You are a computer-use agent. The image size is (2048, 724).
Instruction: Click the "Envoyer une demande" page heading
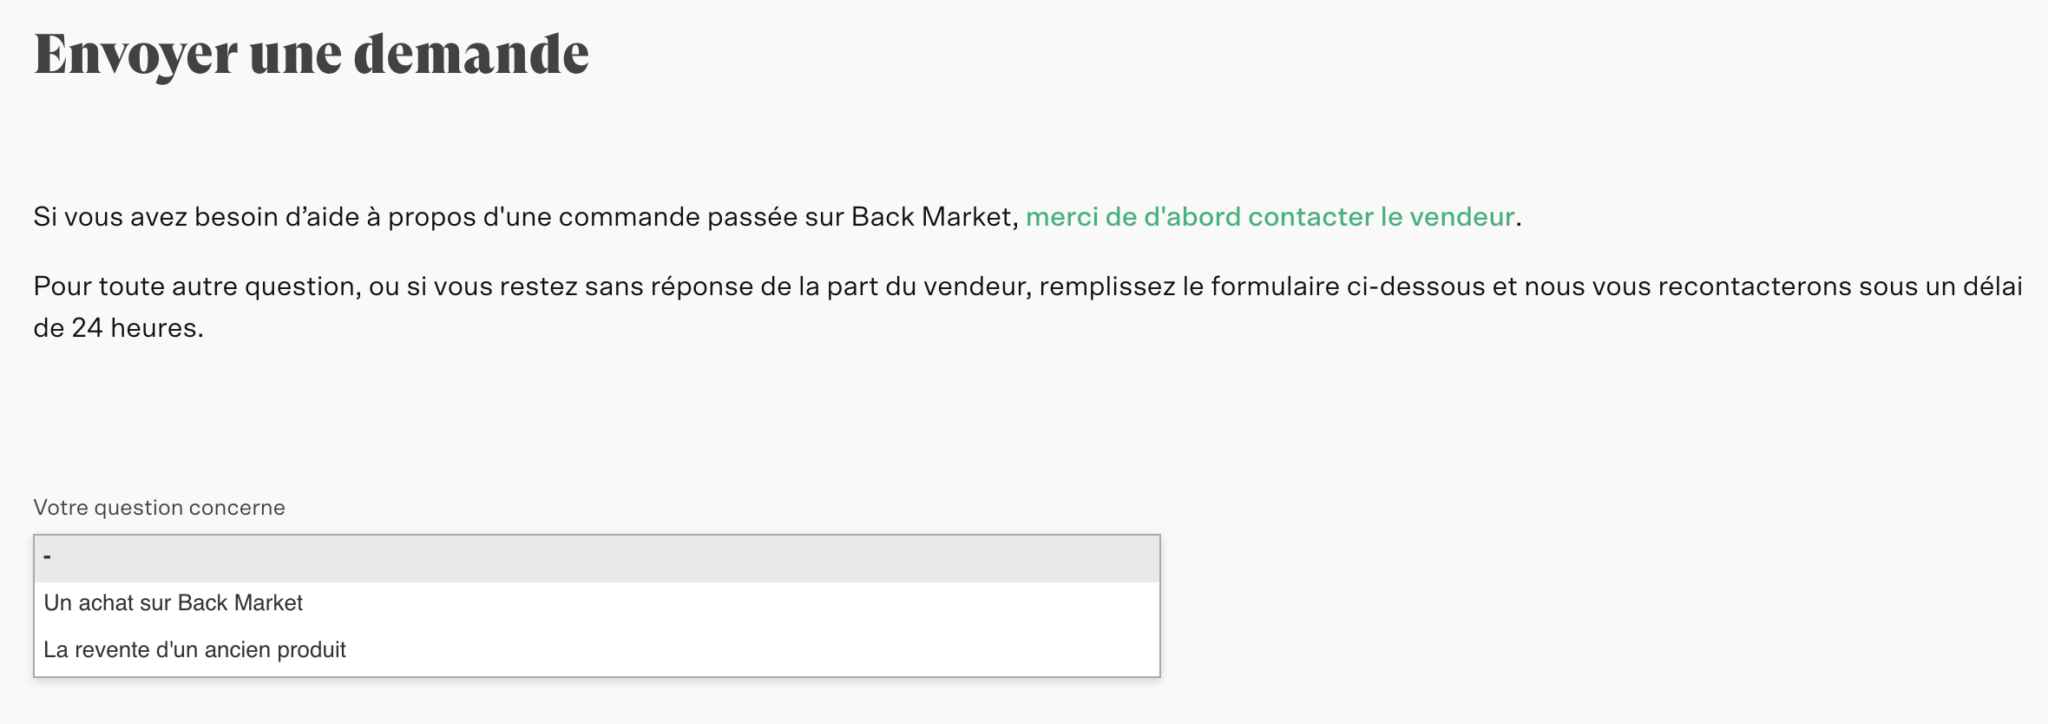pyautogui.click(x=311, y=54)
